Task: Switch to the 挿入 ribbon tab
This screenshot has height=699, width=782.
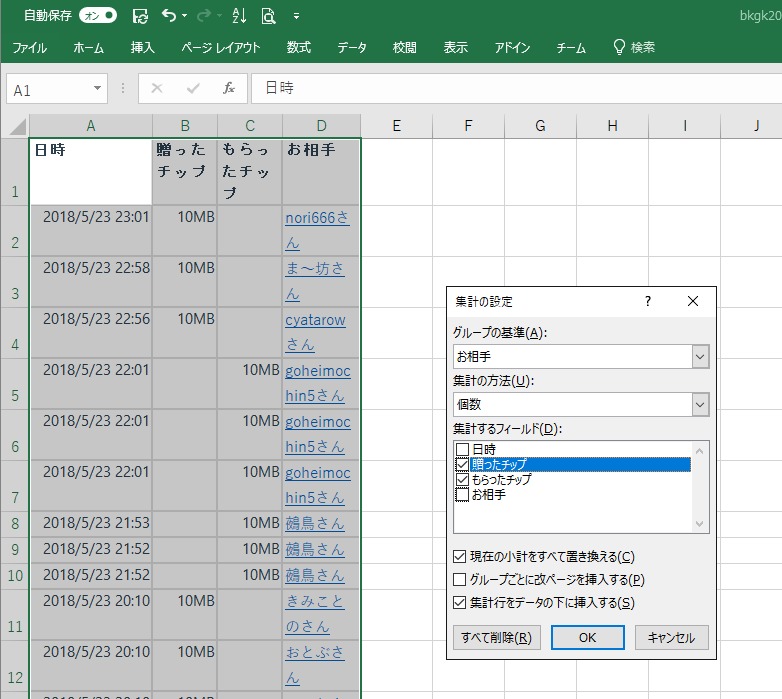Action: pos(143,47)
